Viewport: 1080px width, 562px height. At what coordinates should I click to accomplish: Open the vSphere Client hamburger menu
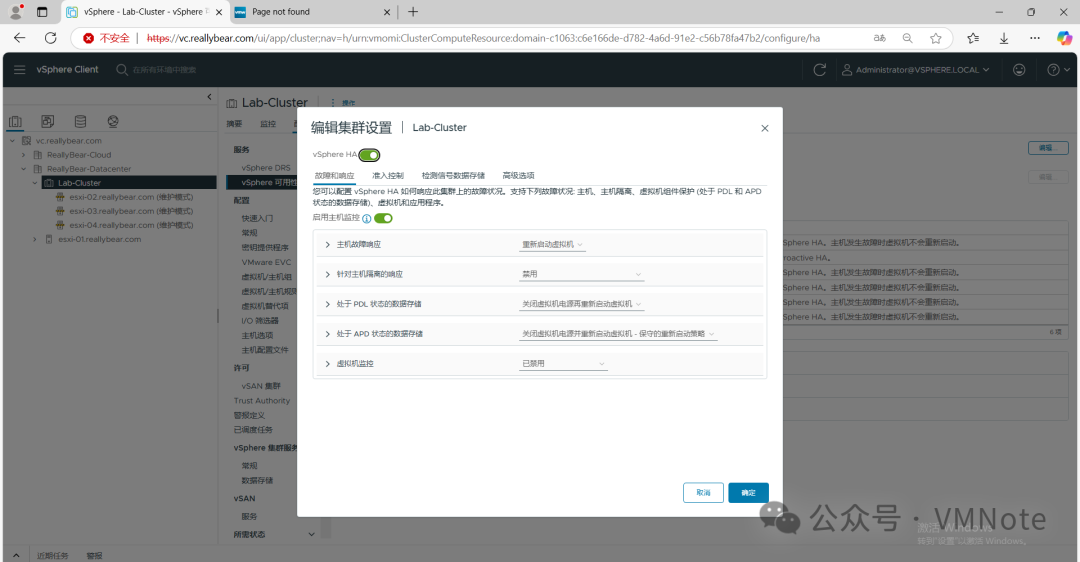[x=19, y=70]
